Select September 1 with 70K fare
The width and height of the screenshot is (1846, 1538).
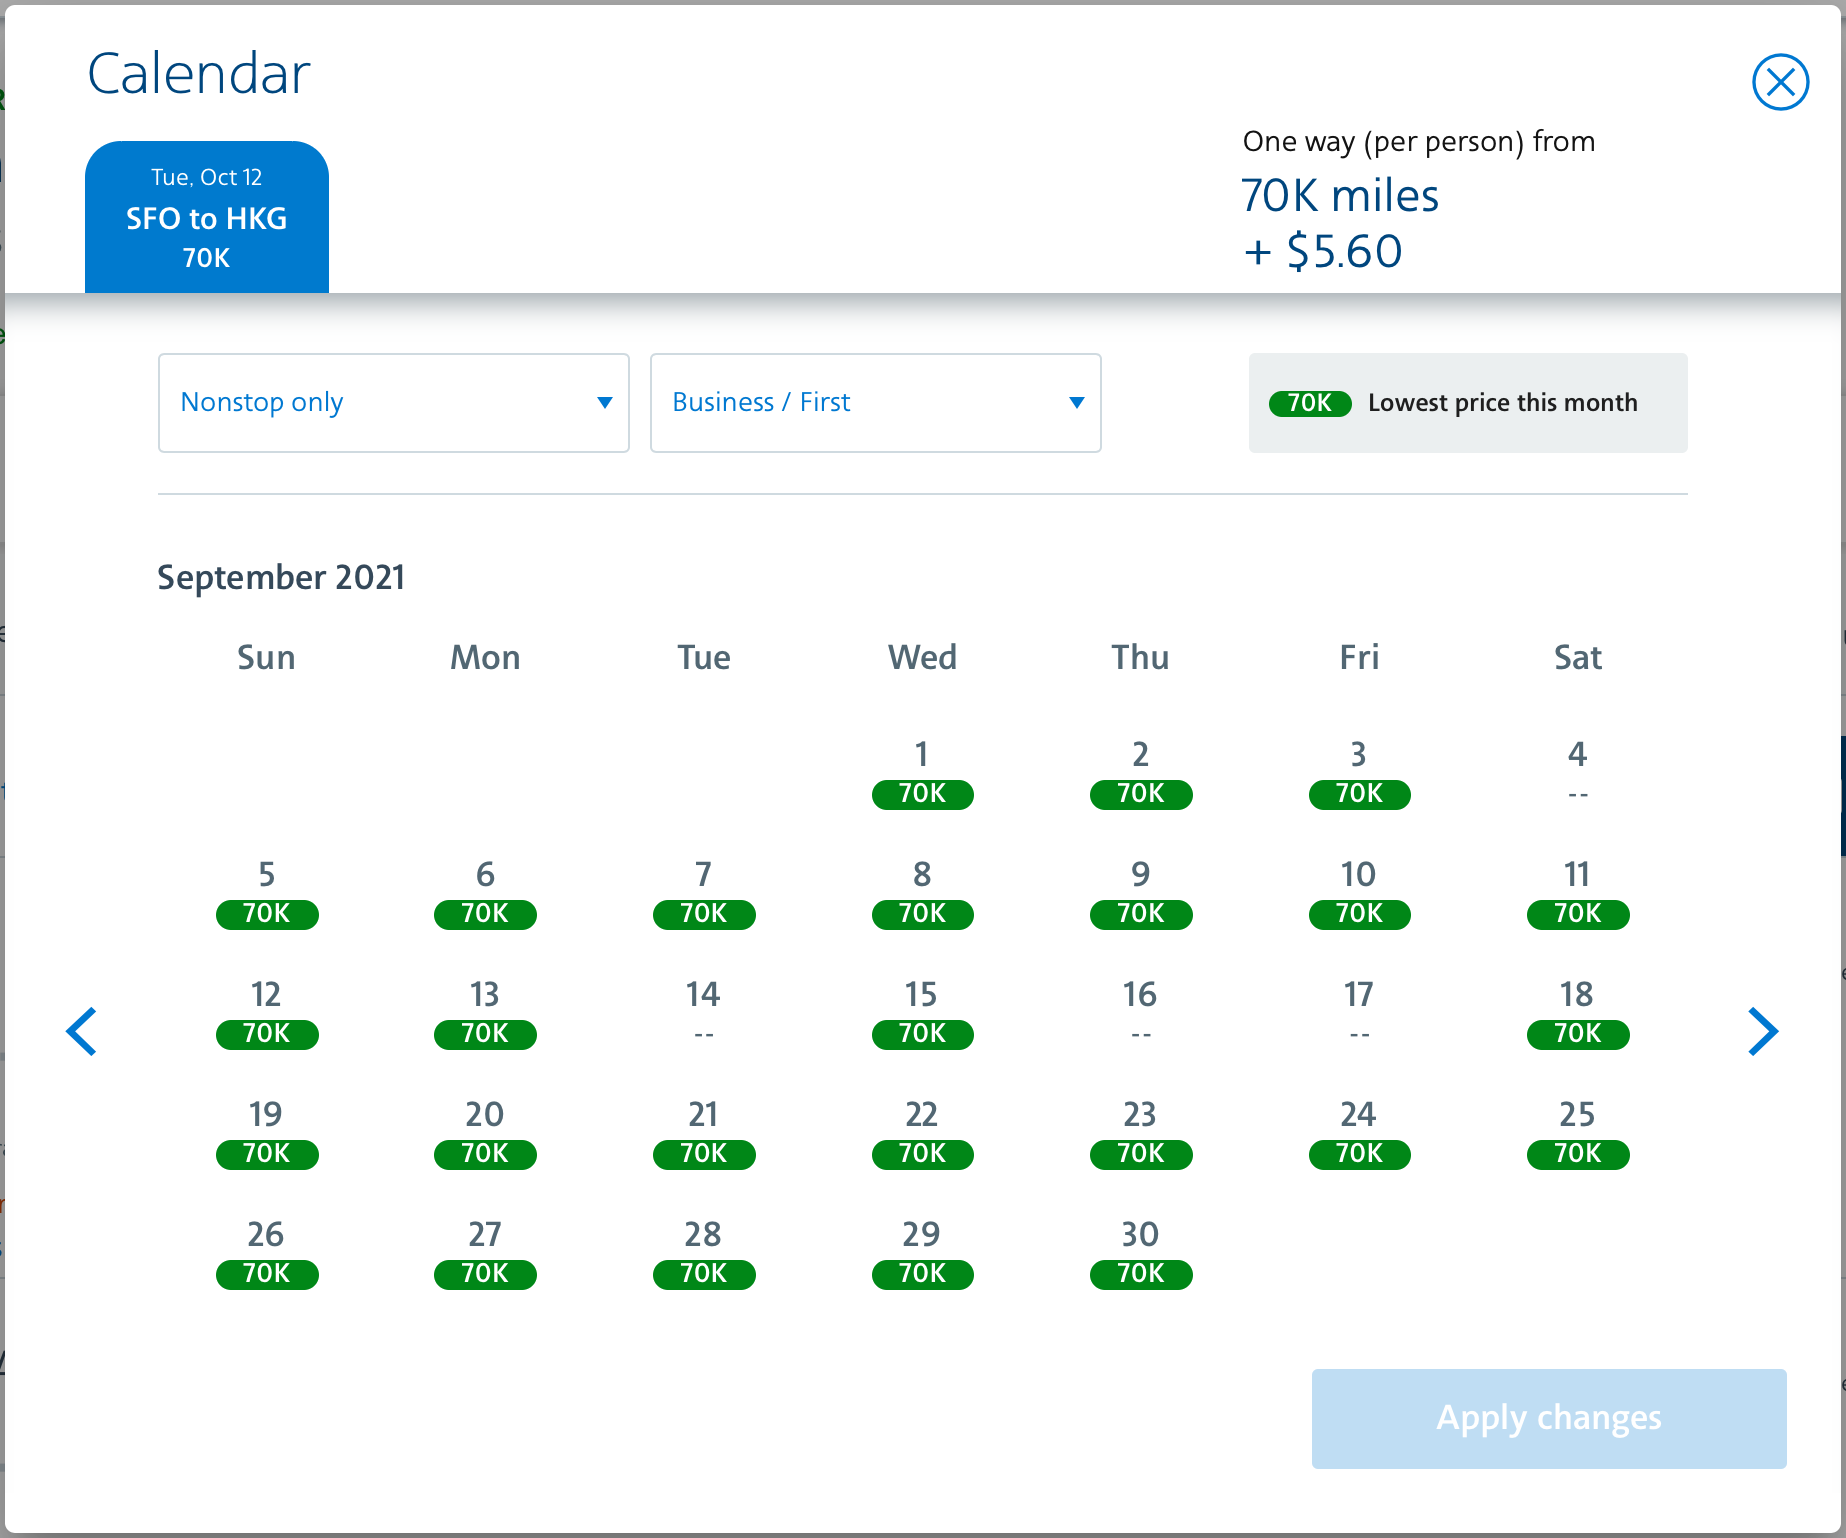[x=922, y=775]
